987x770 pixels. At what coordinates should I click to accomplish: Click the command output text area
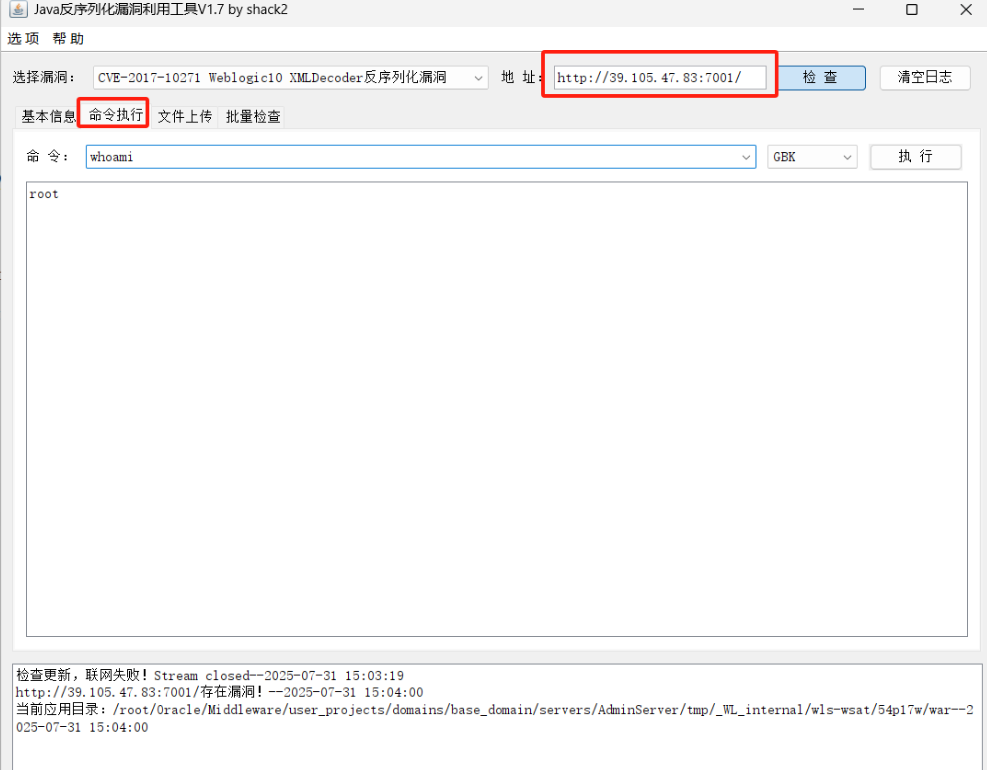pyautogui.click(x=497, y=409)
